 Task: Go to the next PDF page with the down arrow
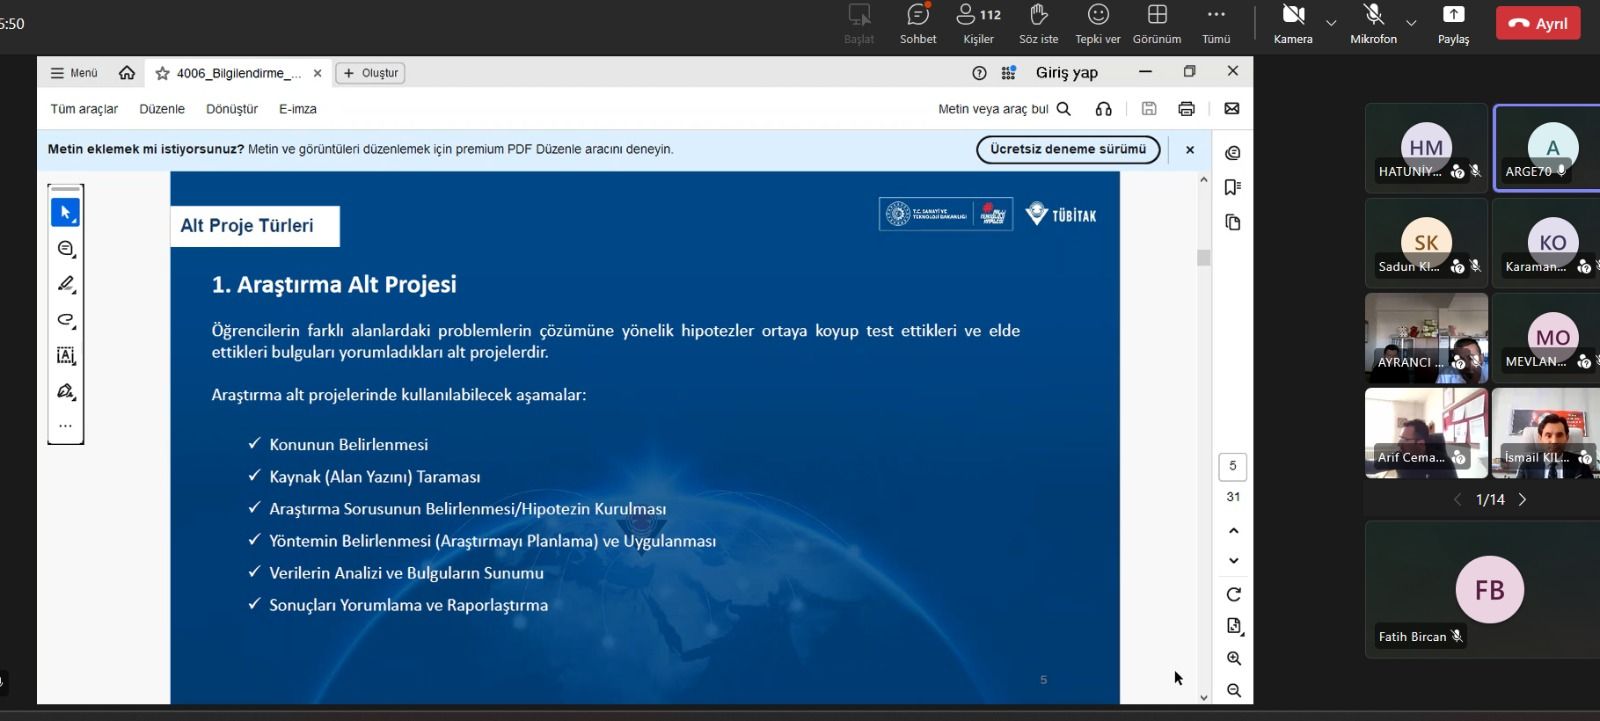(x=1234, y=561)
